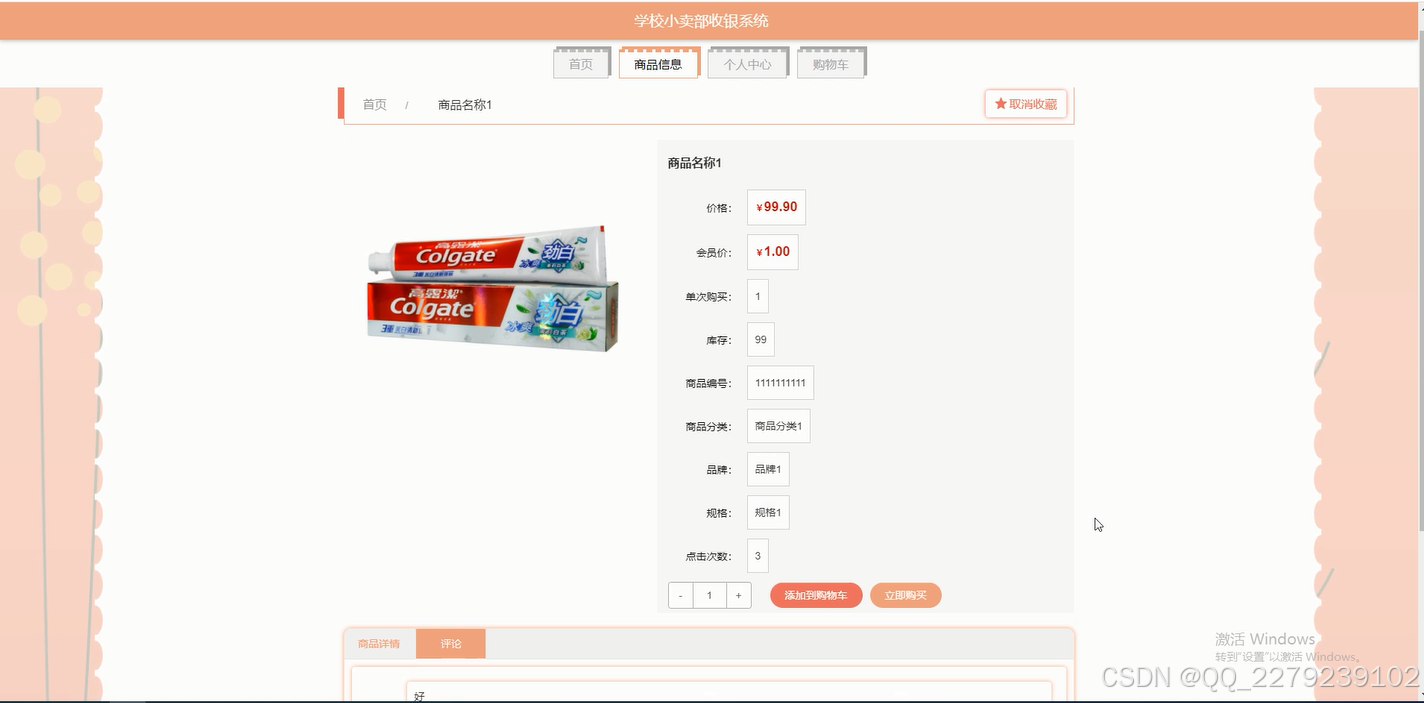Go to 个人中心 tab
The width and height of the screenshot is (1424, 703).
point(747,64)
